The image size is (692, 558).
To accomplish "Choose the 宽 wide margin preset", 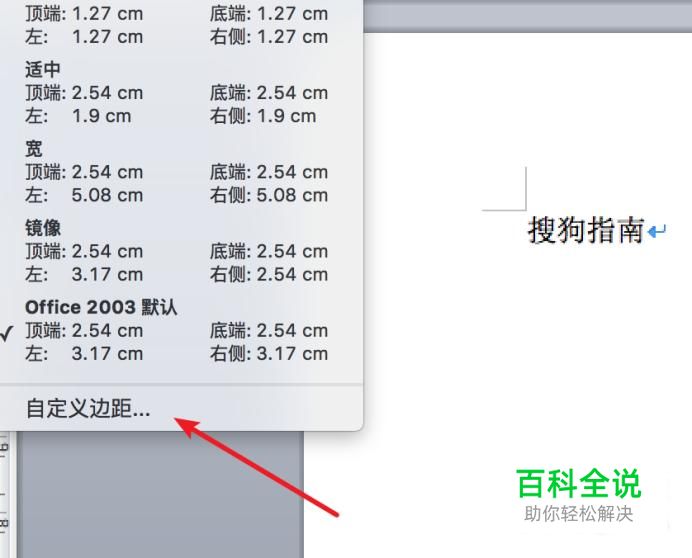I will (181, 172).
